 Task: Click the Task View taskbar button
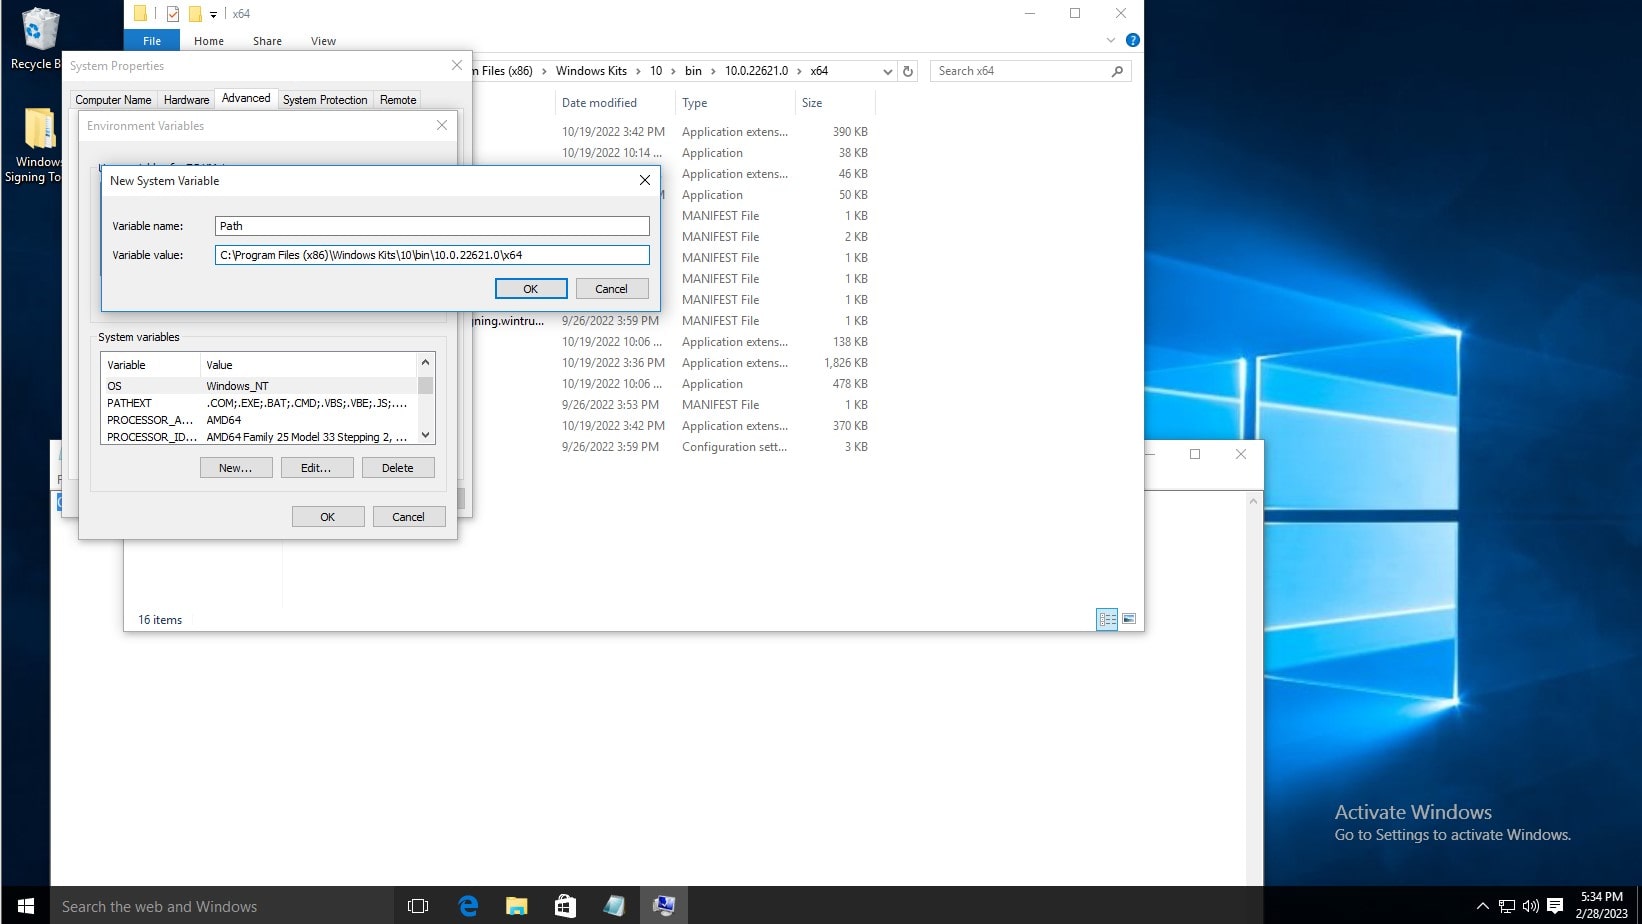click(418, 906)
